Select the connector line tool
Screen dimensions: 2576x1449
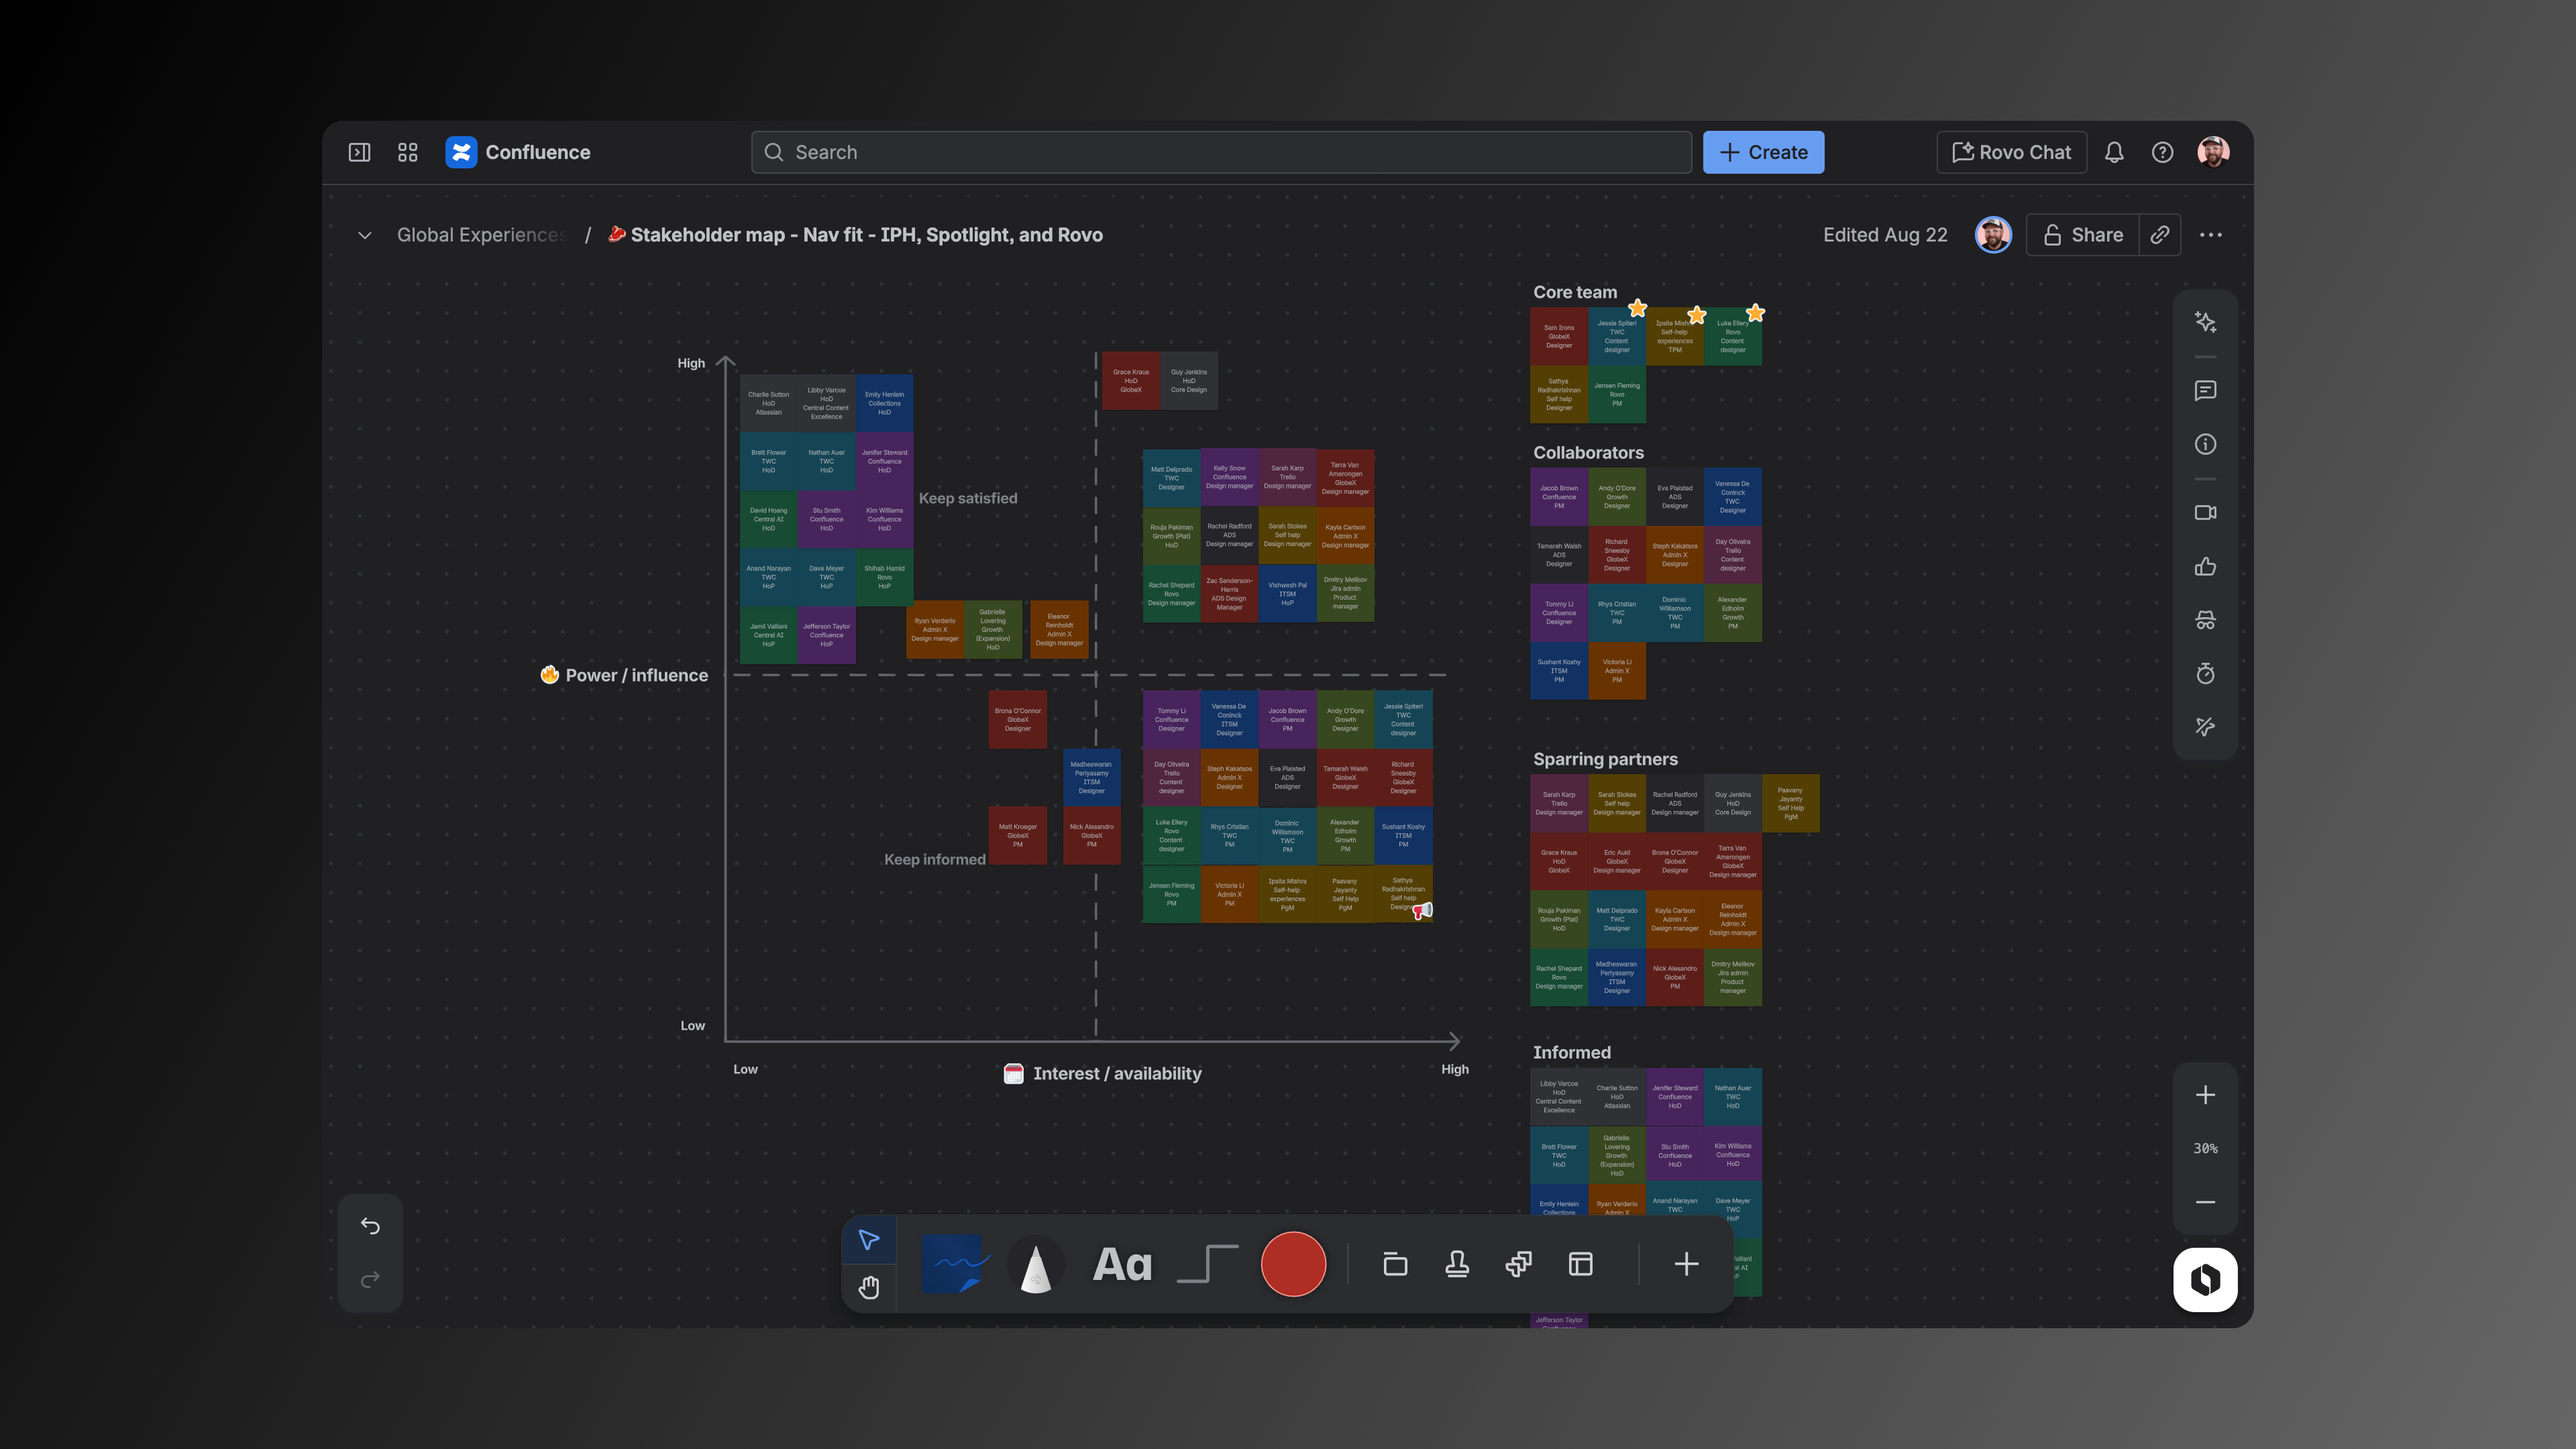coord(1207,1264)
